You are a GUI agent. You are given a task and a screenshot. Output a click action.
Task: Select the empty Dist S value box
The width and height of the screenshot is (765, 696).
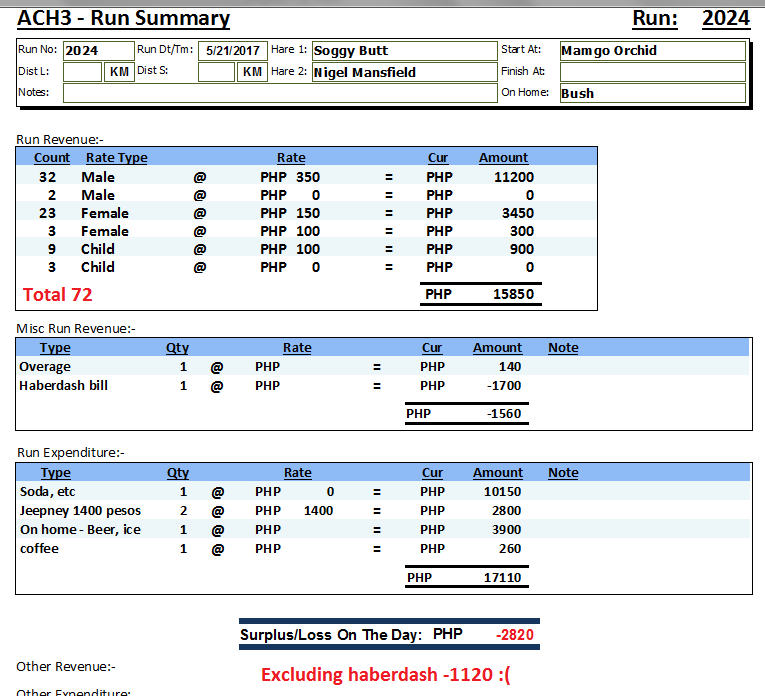pos(216,72)
